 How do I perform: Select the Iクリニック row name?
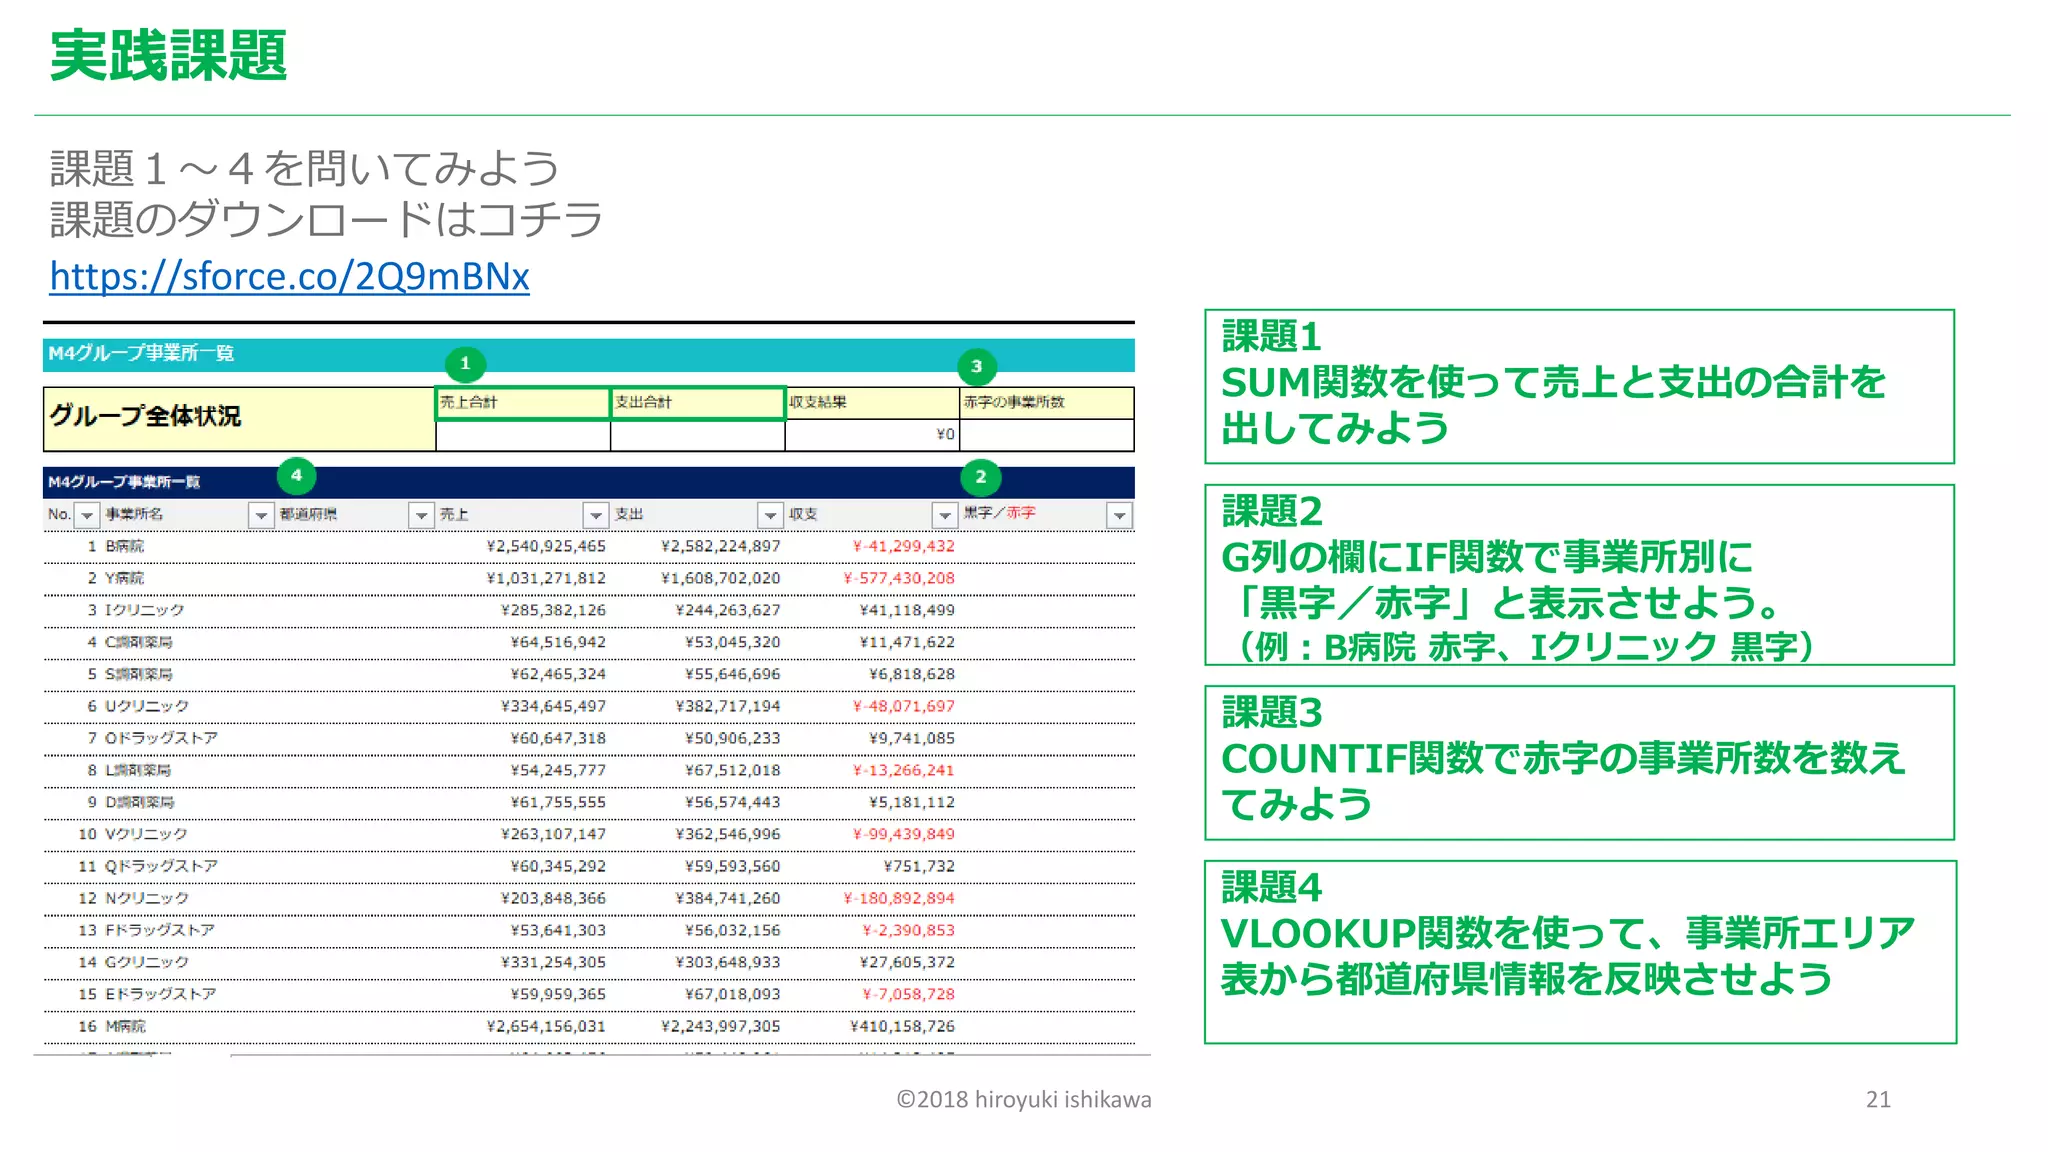tap(145, 610)
